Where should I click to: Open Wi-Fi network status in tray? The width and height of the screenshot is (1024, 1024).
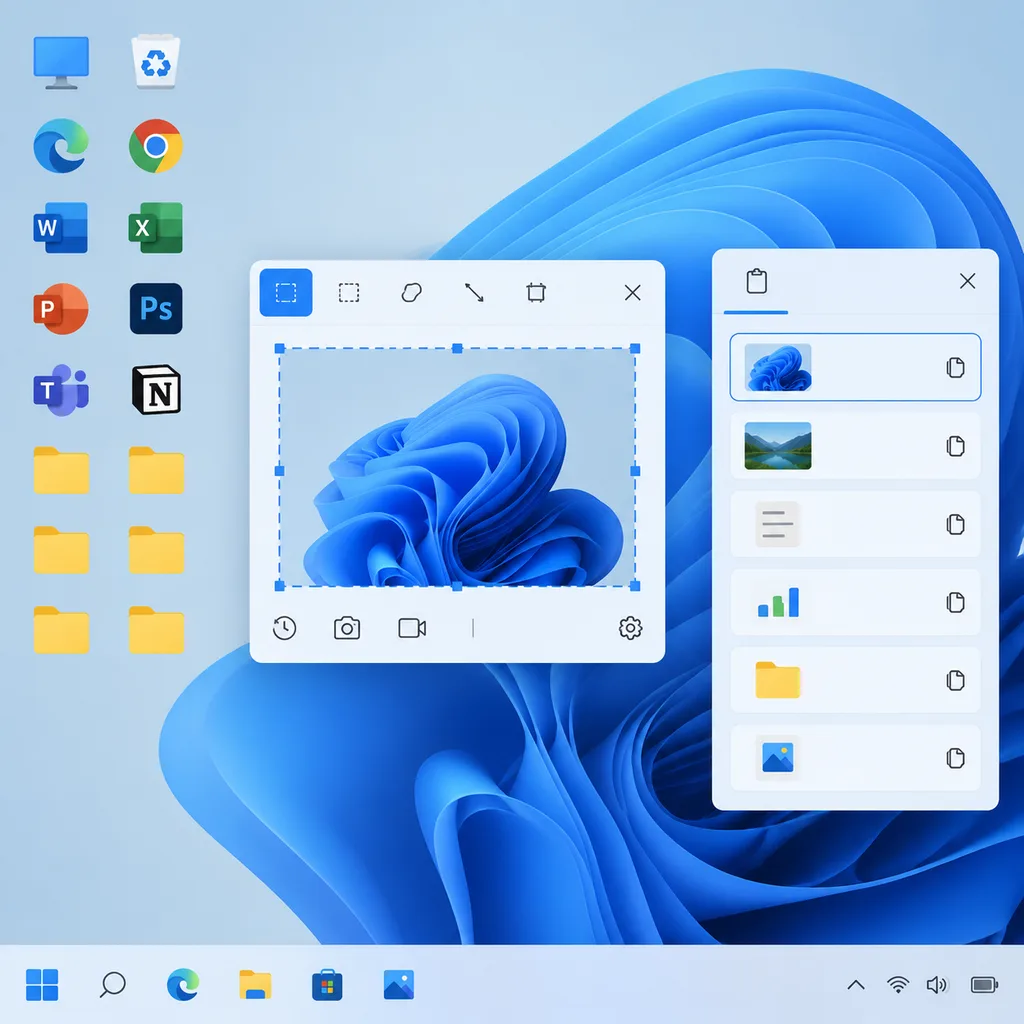pyautogui.click(x=898, y=985)
